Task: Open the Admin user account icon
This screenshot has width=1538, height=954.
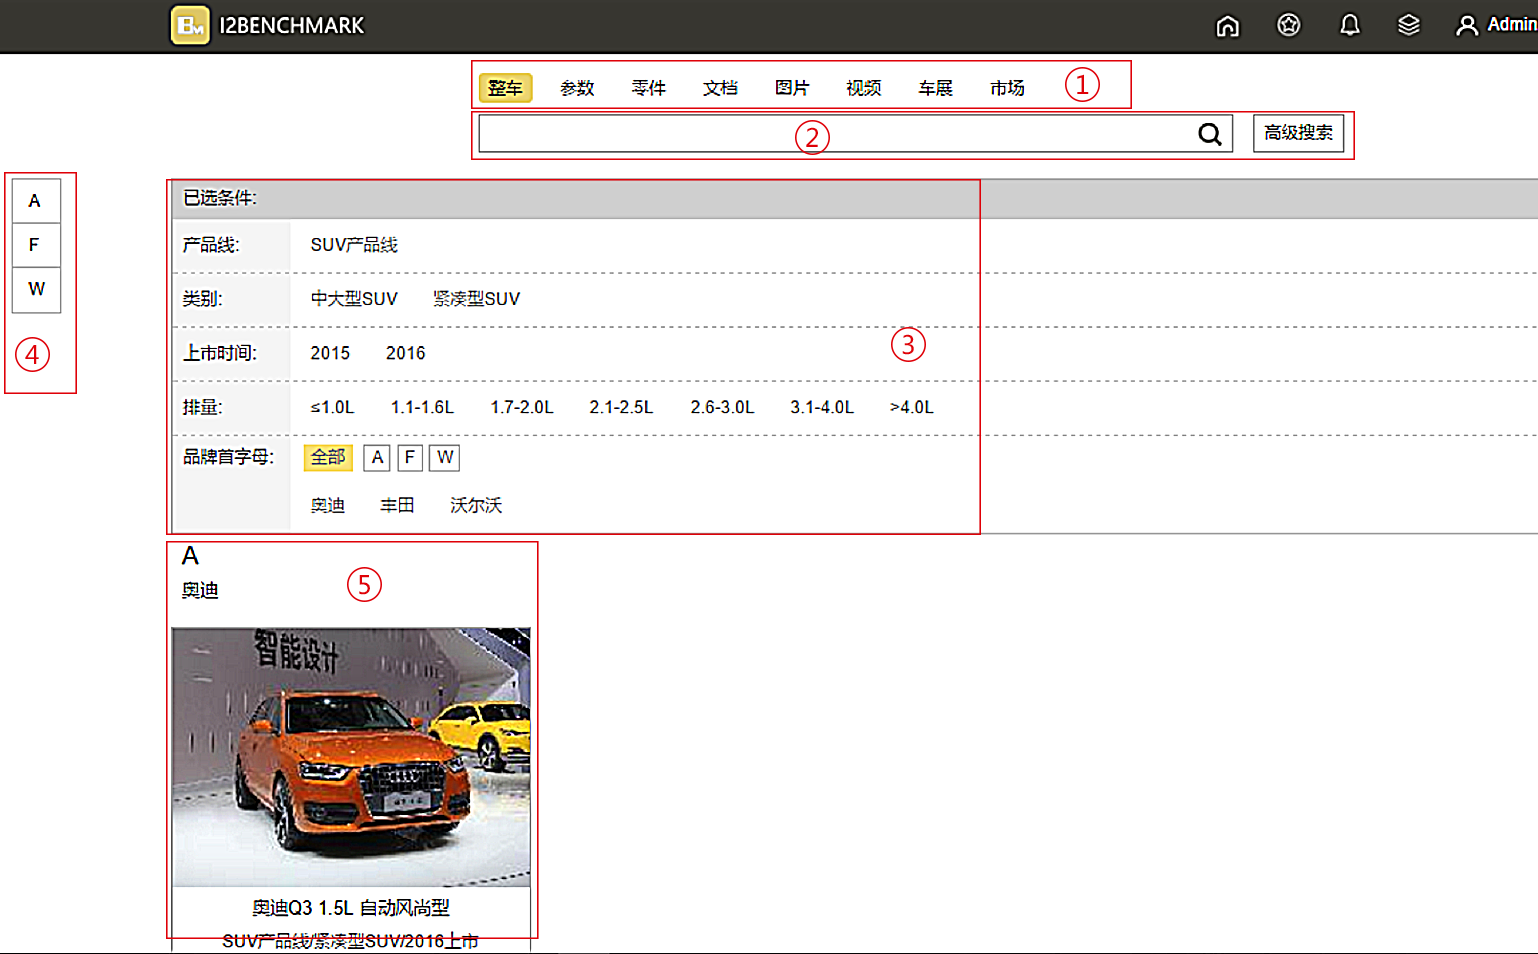Action: click(x=1467, y=26)
